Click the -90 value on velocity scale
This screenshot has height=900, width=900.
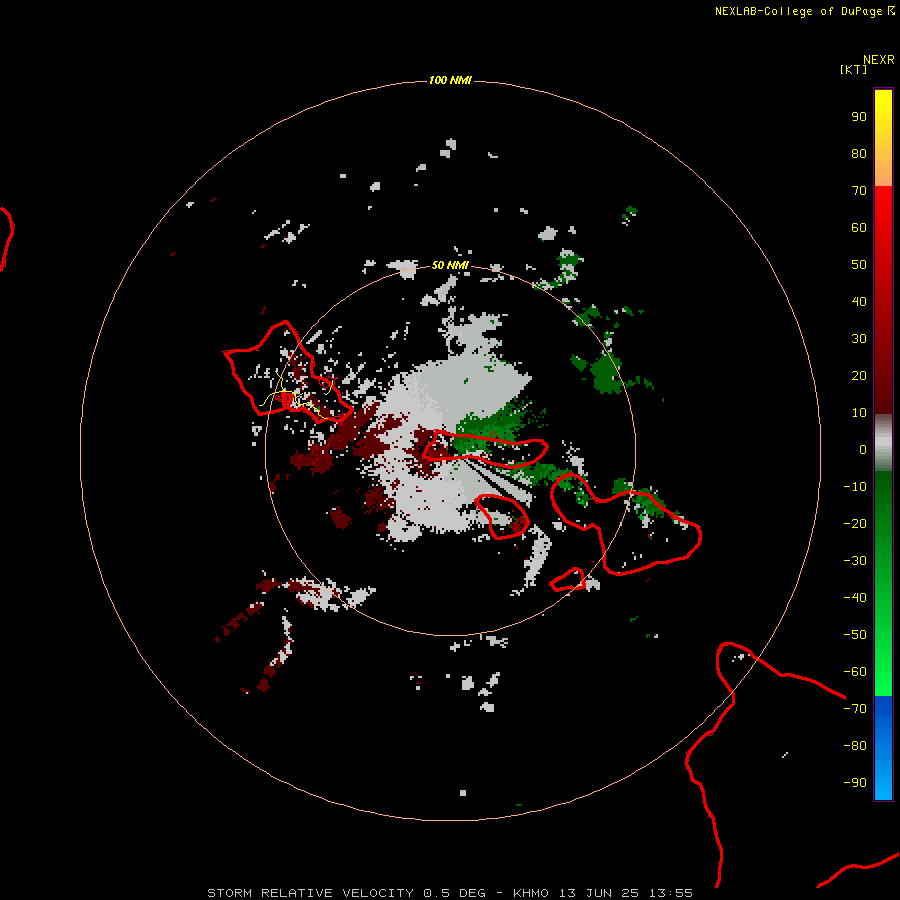pyautogui.click(x=855, y=783)
